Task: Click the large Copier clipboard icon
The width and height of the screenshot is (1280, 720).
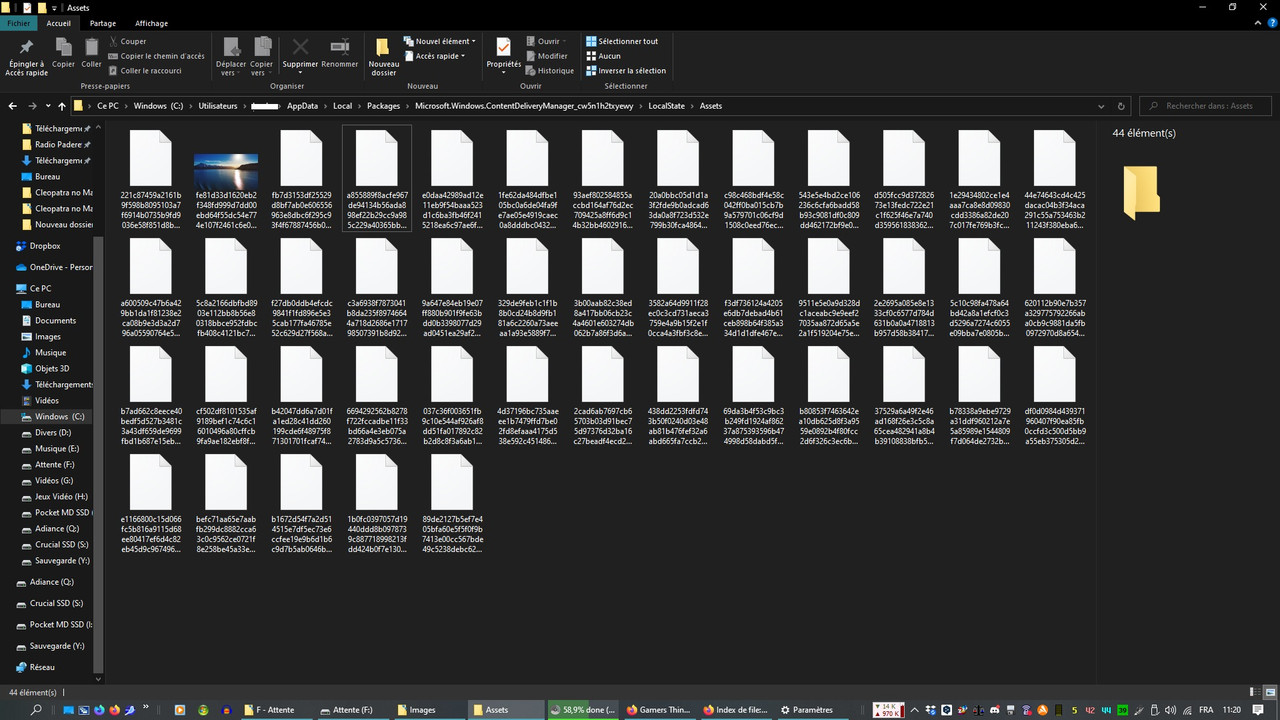Action: (x=63, y=53)
